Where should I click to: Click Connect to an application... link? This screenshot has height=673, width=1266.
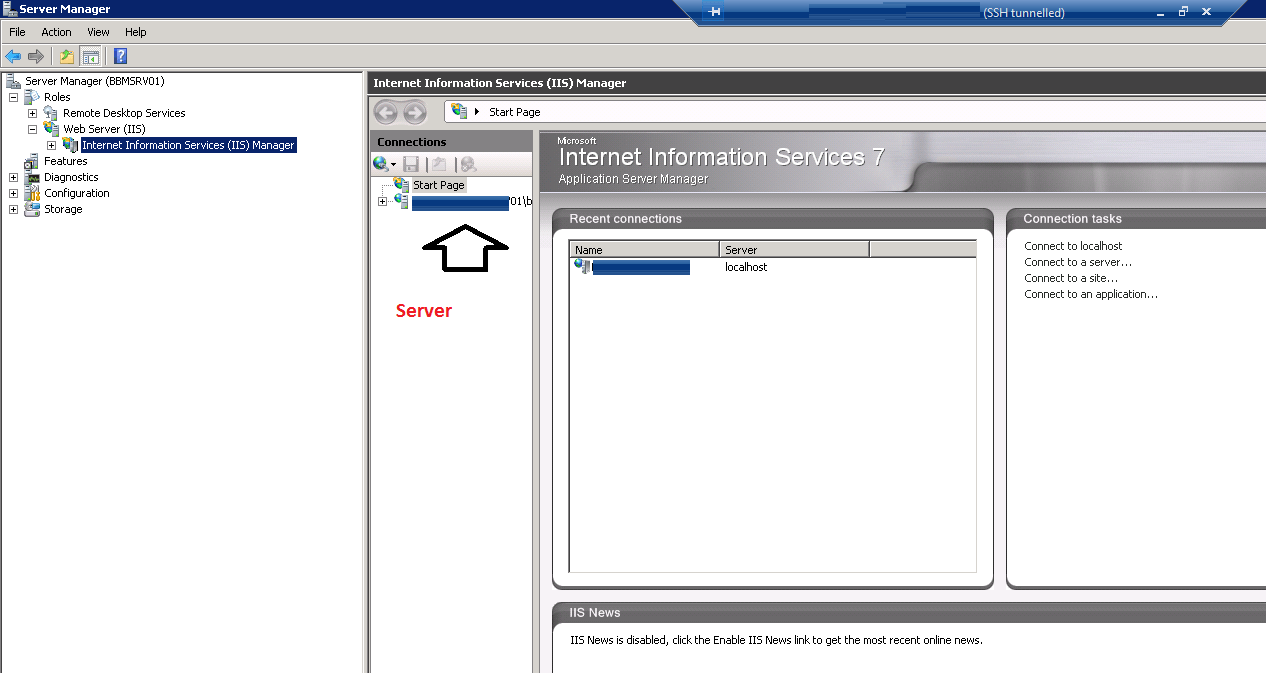1091,294
